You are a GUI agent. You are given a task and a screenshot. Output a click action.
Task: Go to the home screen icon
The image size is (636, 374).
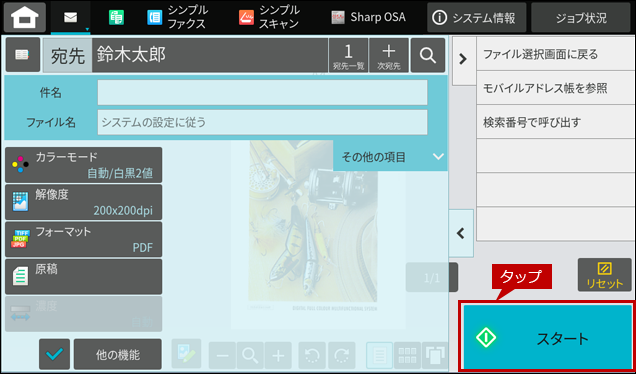pyautogui.click(x=25, y=17)
